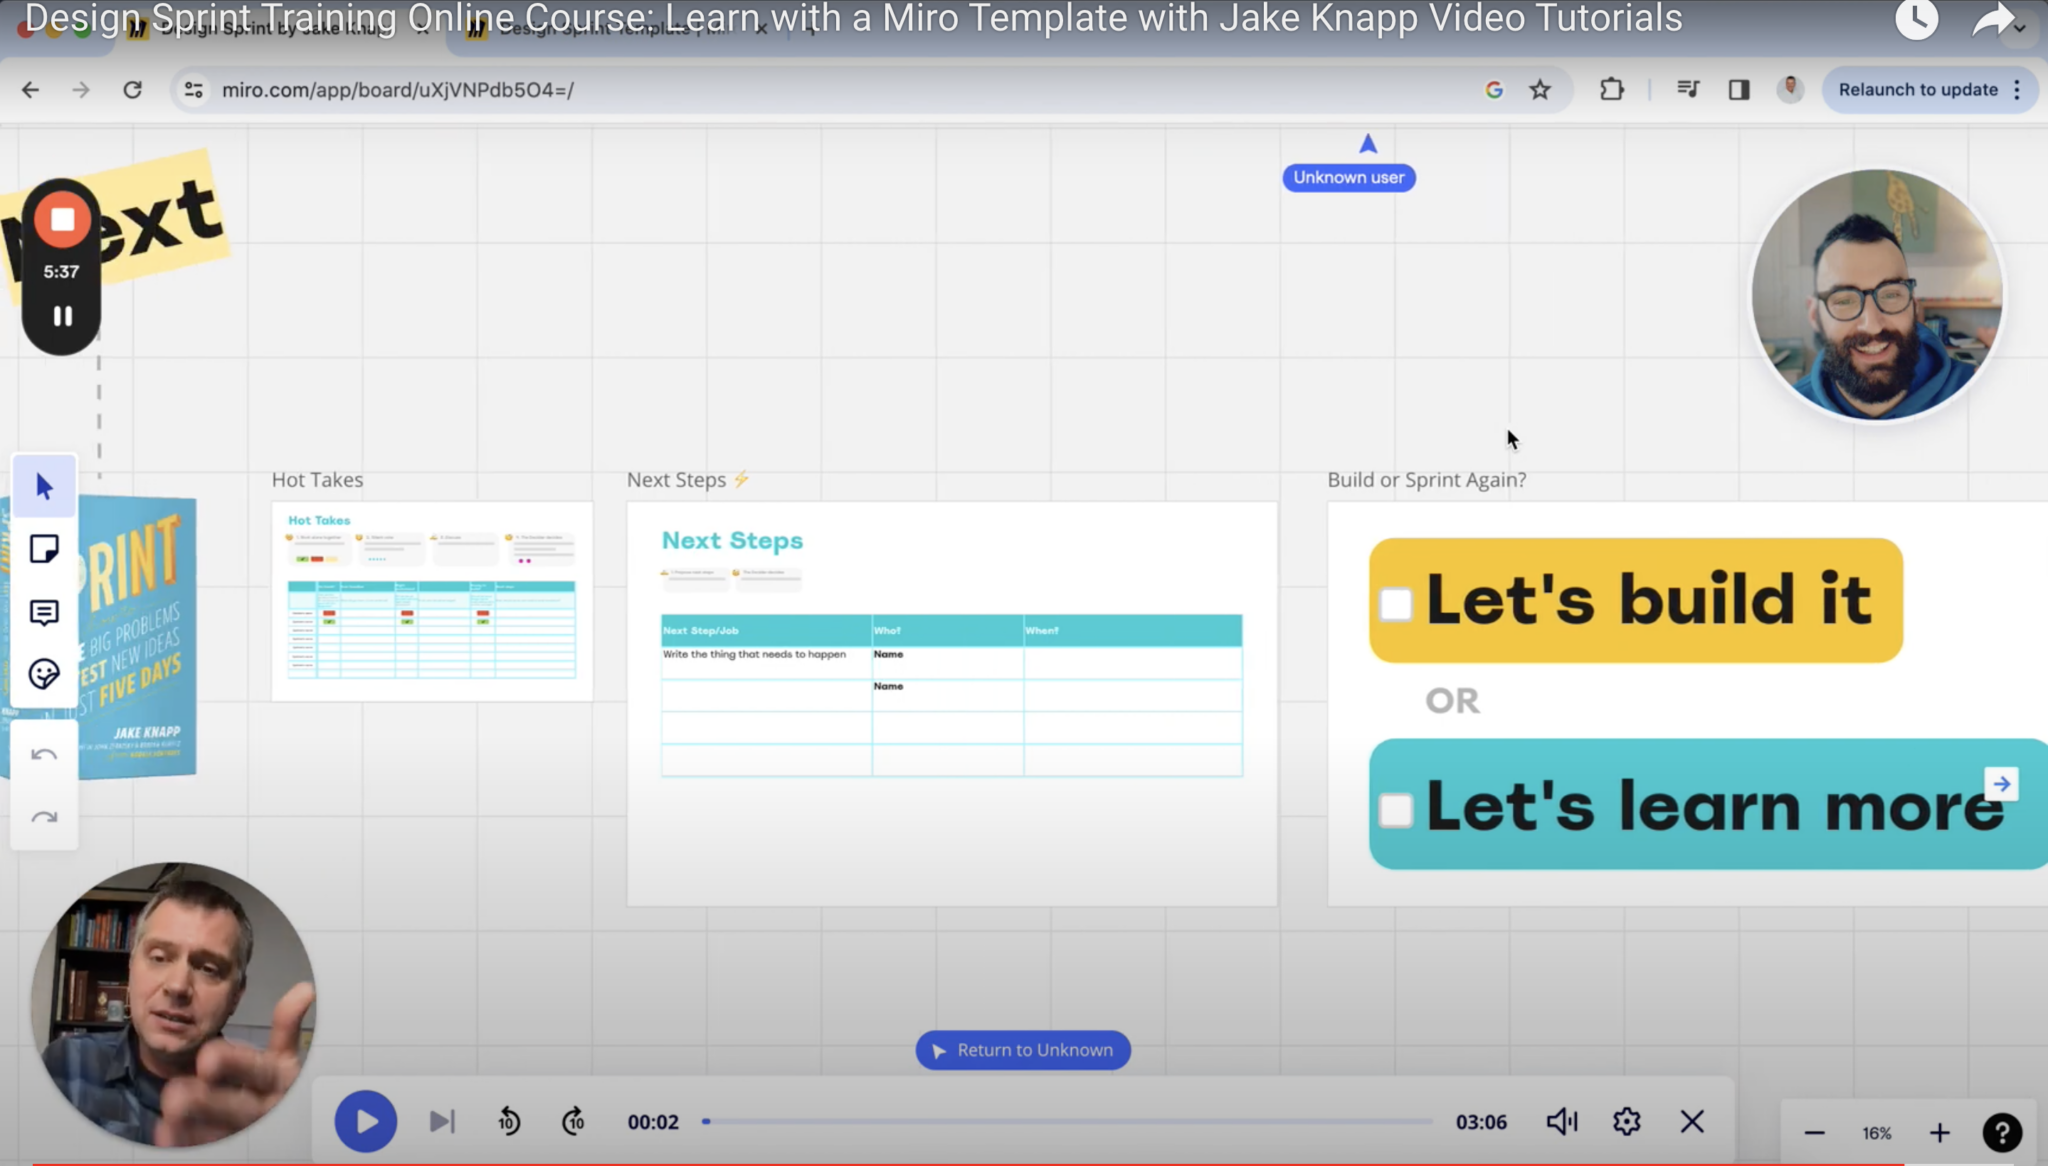Select the sticky note tool
The width and height of the screenshot is (2048, 1166).
point(44,548)
